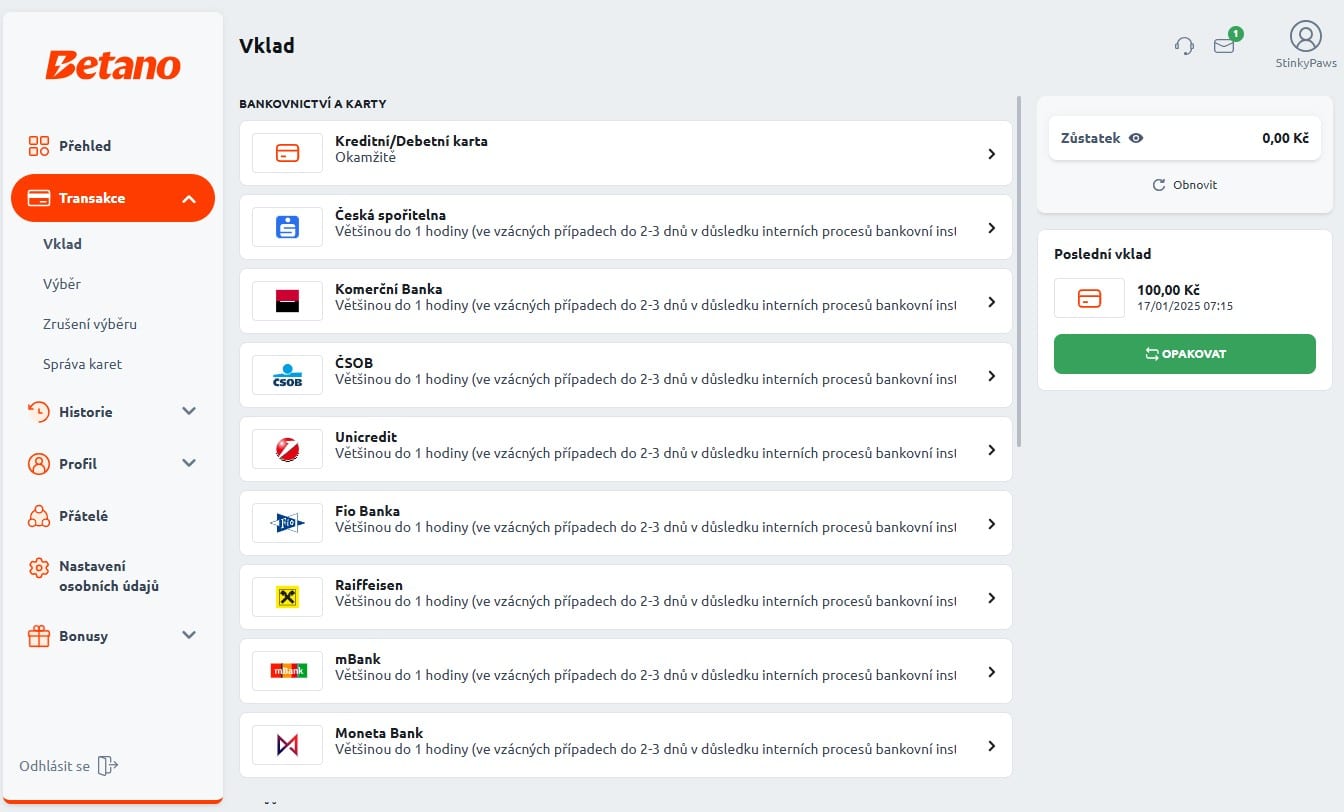The image size is (1344, 812).
Task: Click the Nastavení osobních údajů gear icon
Action: tap(39, 567)
